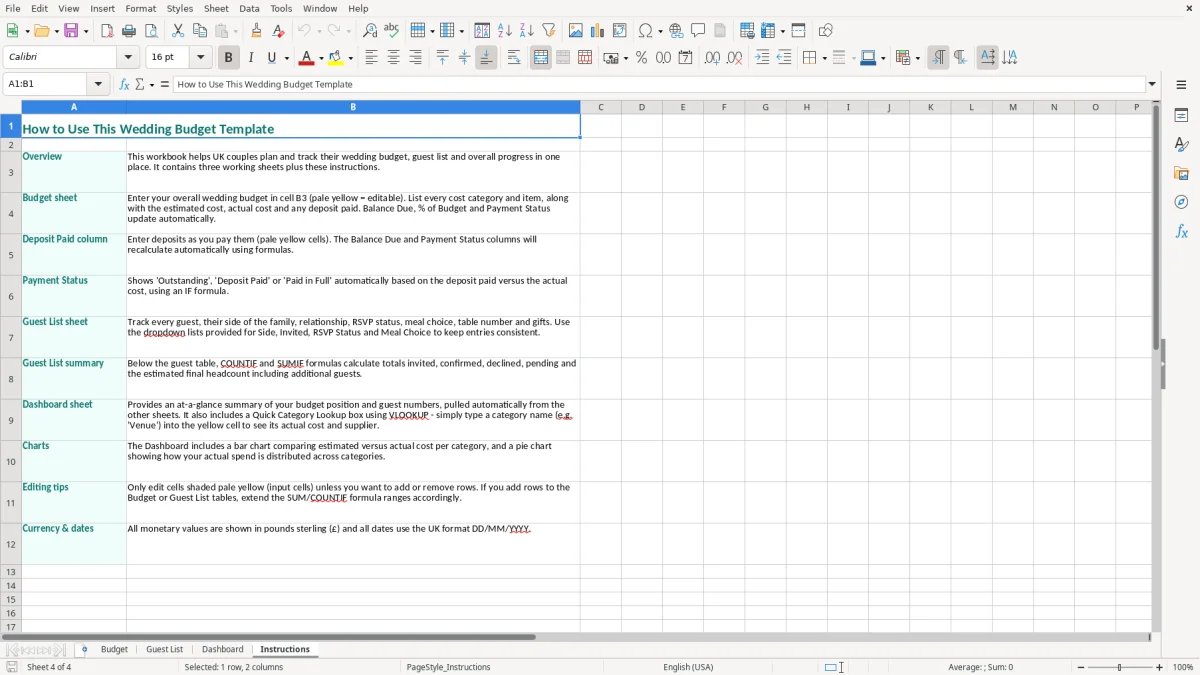Insert an image
The width and height of the screenshot is (1200, 675).
click(576, 31)
